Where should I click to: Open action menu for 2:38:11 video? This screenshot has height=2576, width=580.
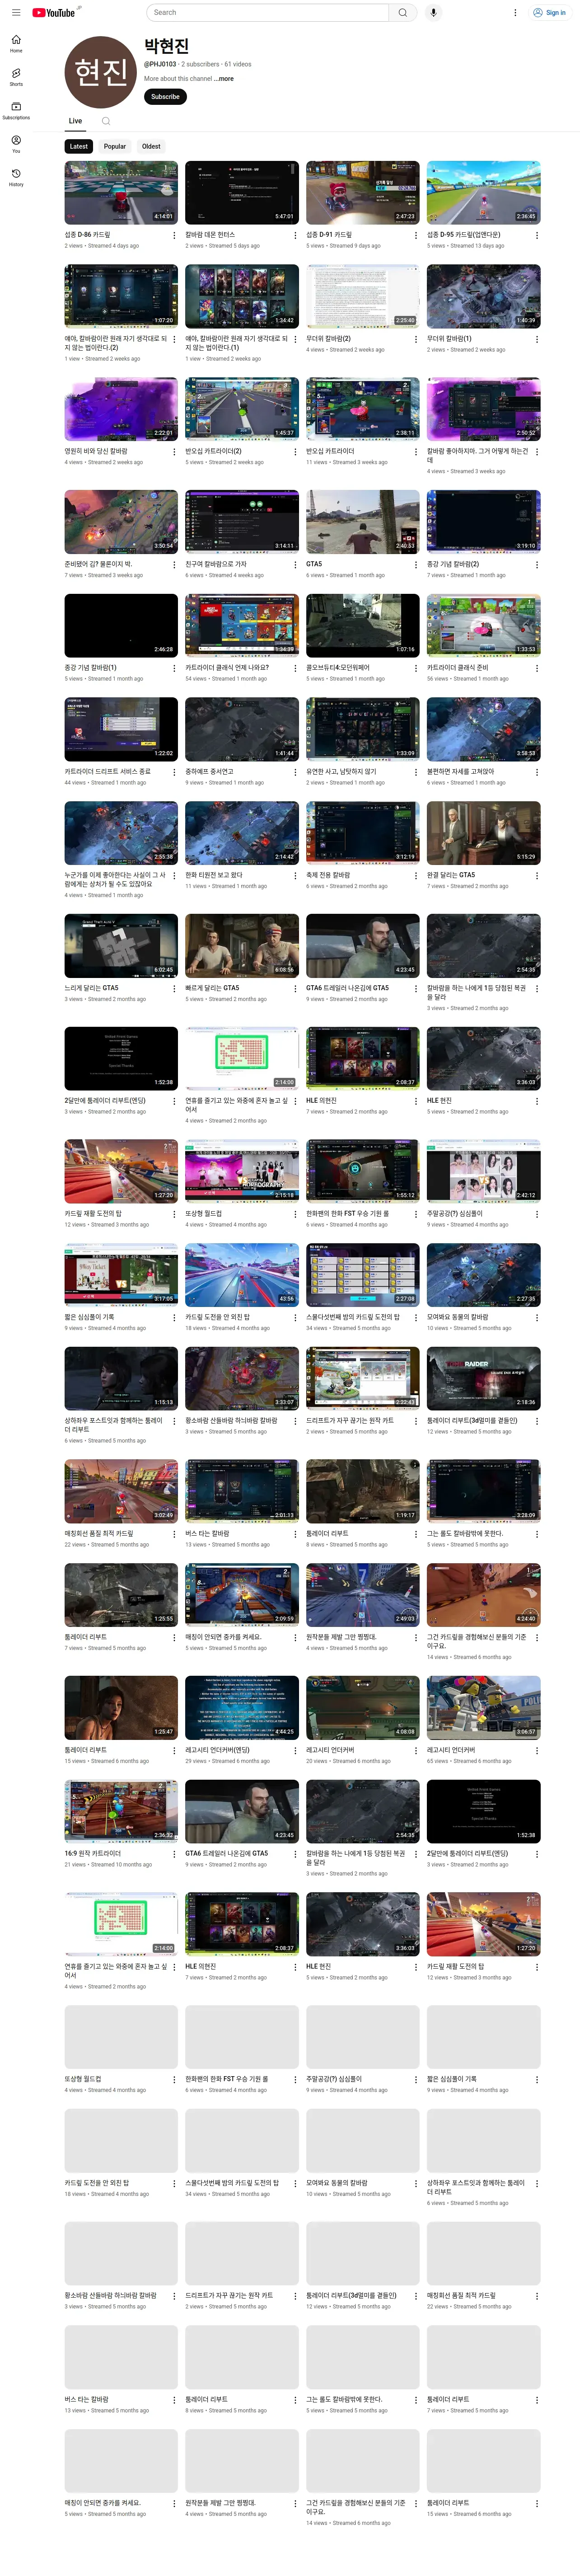[415, 452]
